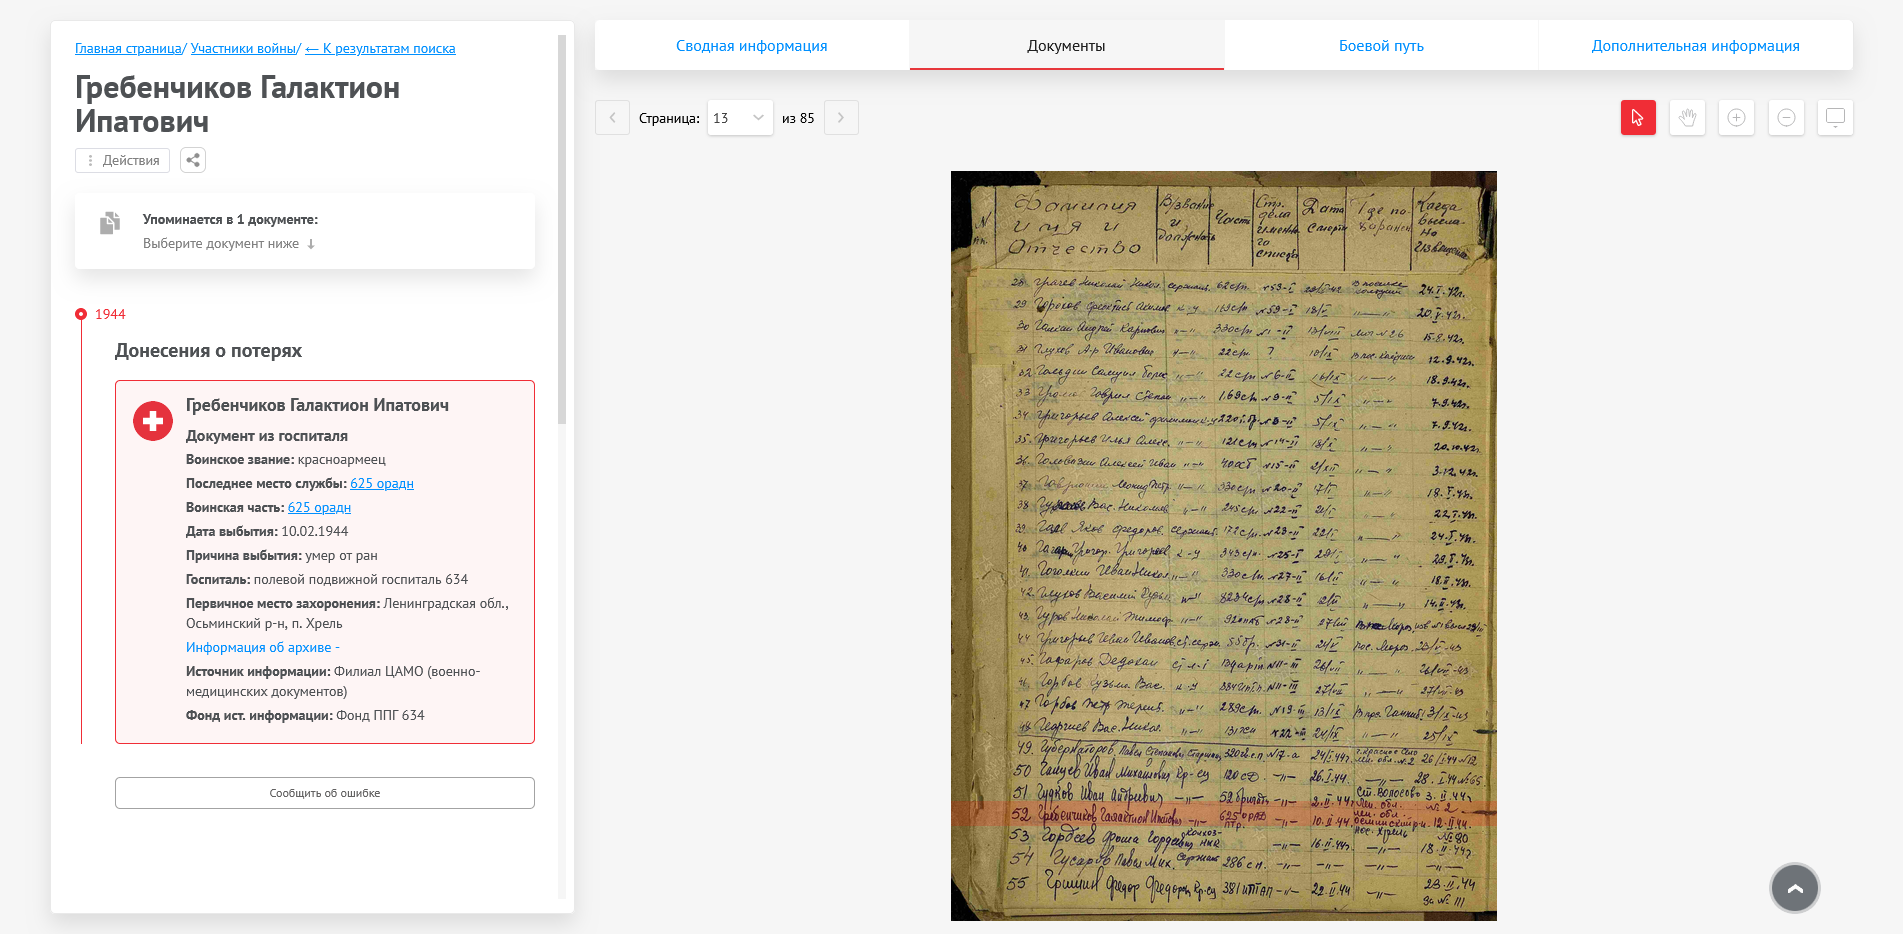Screen dimensions: 1903x934
Task: Follow the 625 орадн service place link
Action: pyautogui.click(x=381, y=483)
